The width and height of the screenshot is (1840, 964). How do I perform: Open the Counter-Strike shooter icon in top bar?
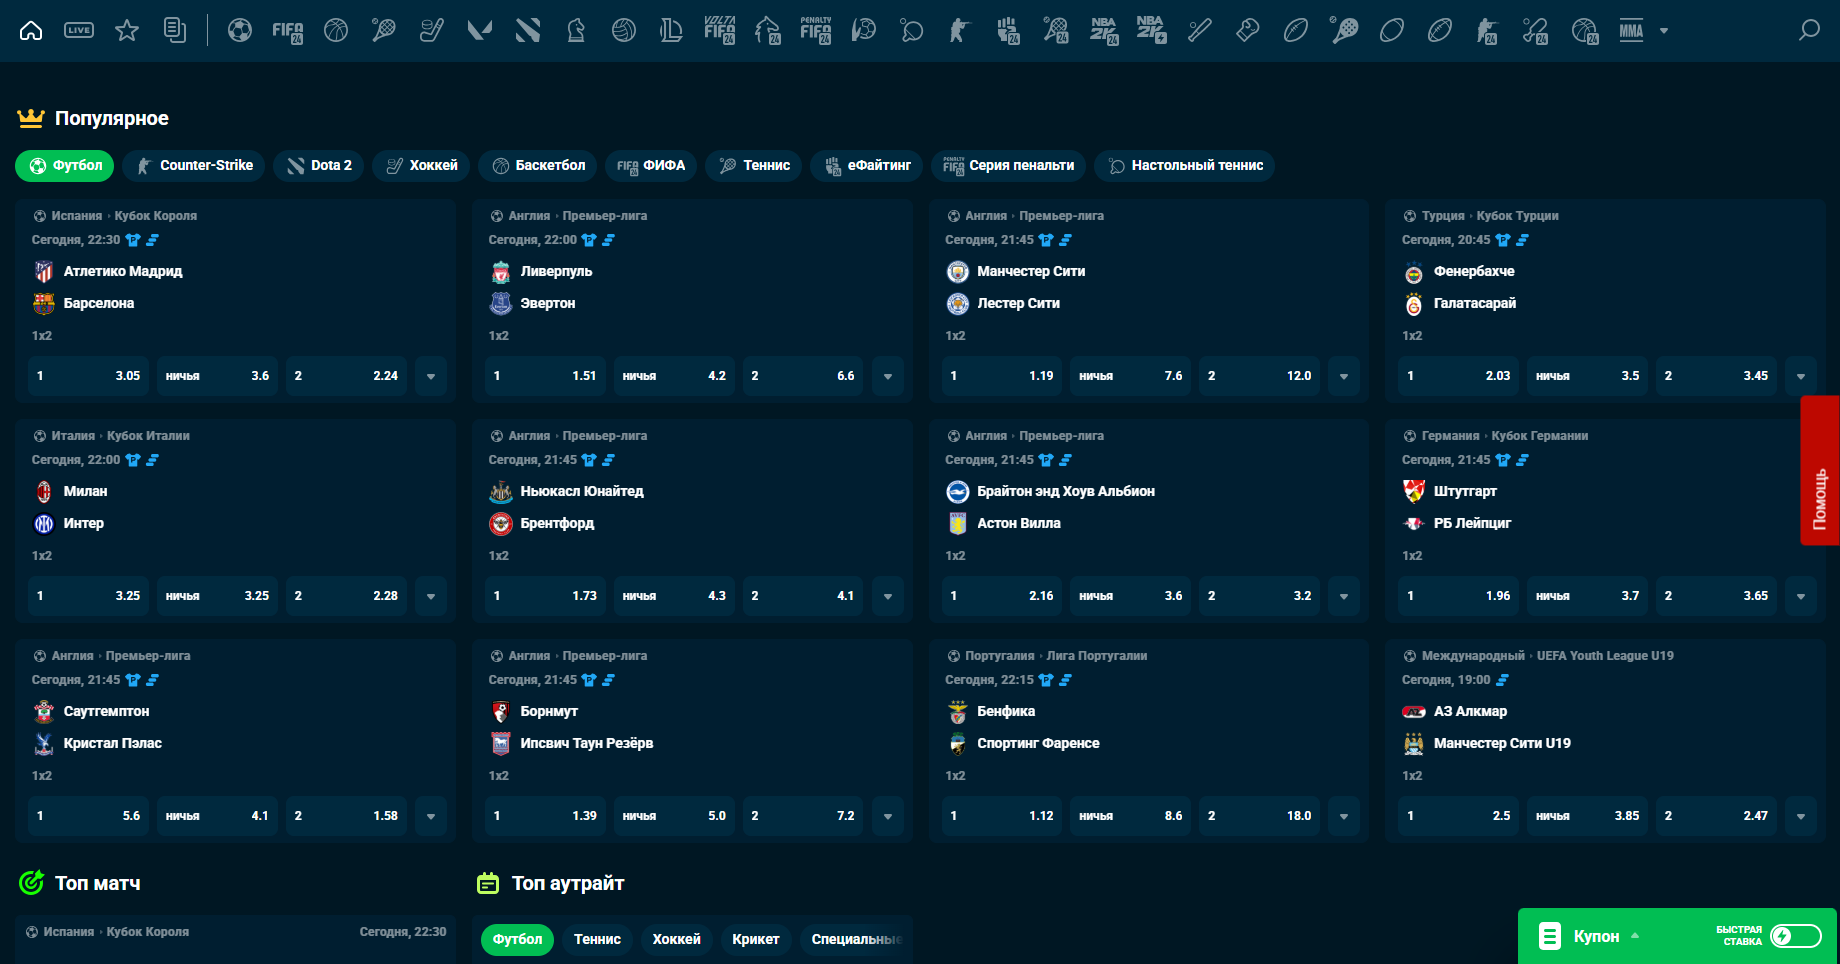click(960, 31)
